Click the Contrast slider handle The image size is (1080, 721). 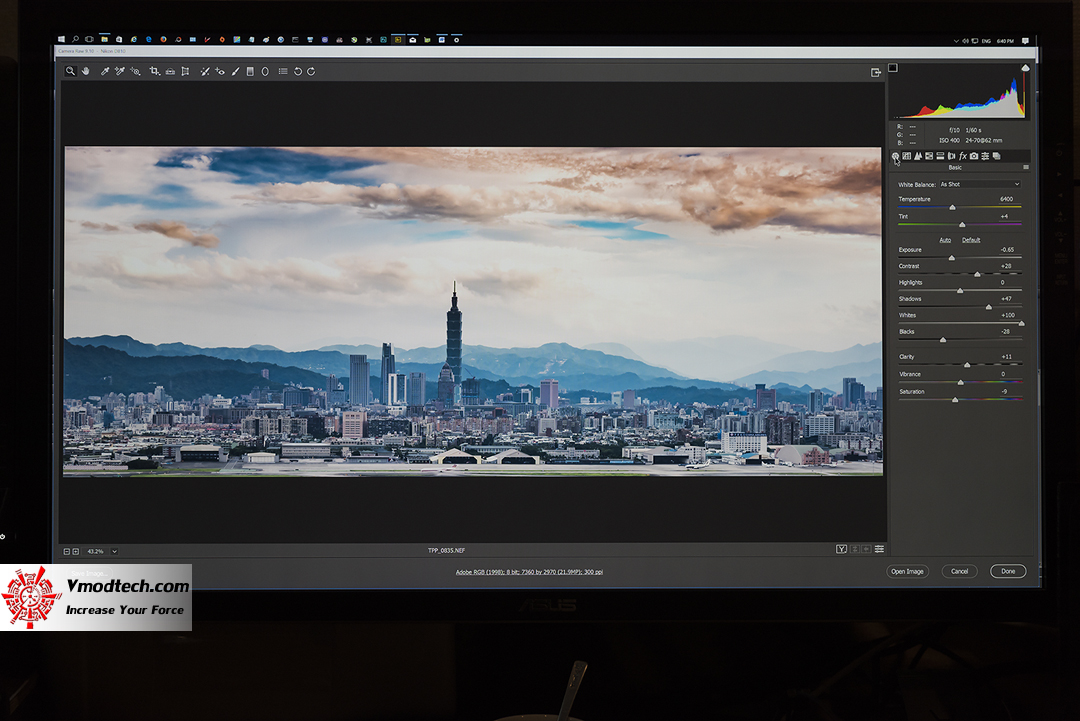point(977,274)
